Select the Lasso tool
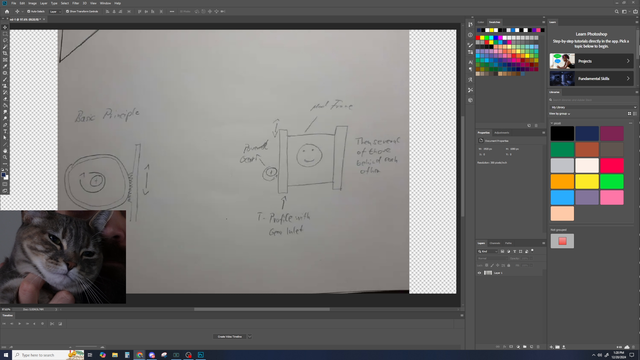The width and height of the screenshot is (640, 360). point(5,40)
